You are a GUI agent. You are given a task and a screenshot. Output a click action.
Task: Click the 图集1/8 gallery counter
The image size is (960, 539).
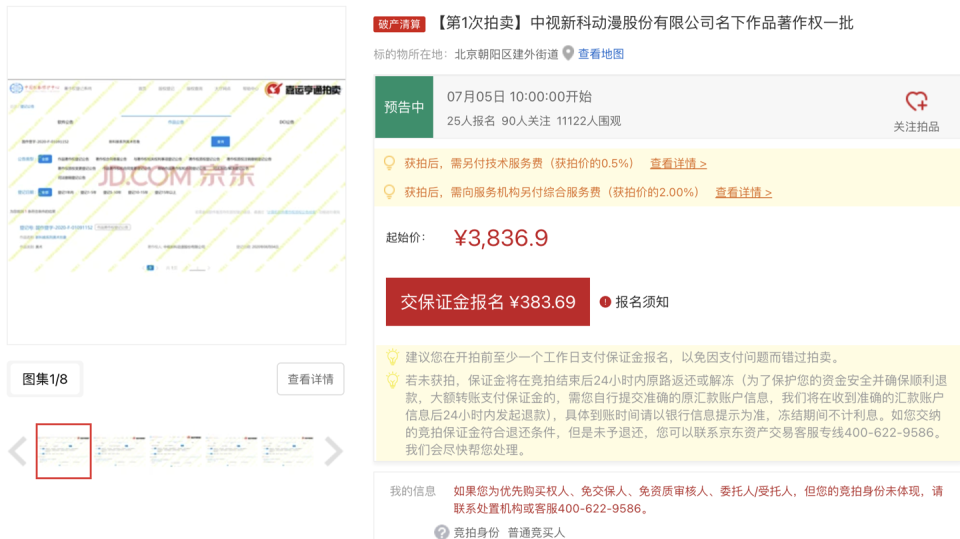click(x=45, y=379)
